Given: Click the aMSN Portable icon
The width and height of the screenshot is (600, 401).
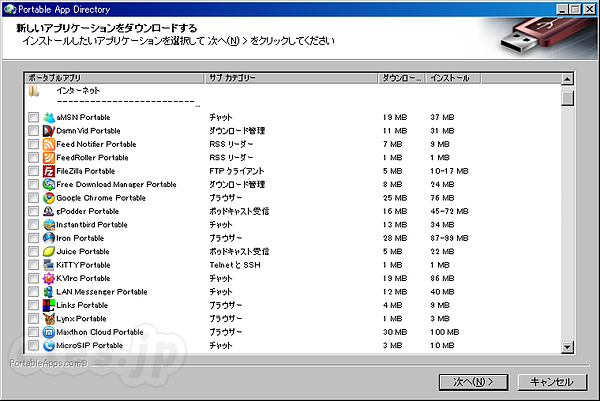Looking at the screenshot, I should tap(48, 117).
